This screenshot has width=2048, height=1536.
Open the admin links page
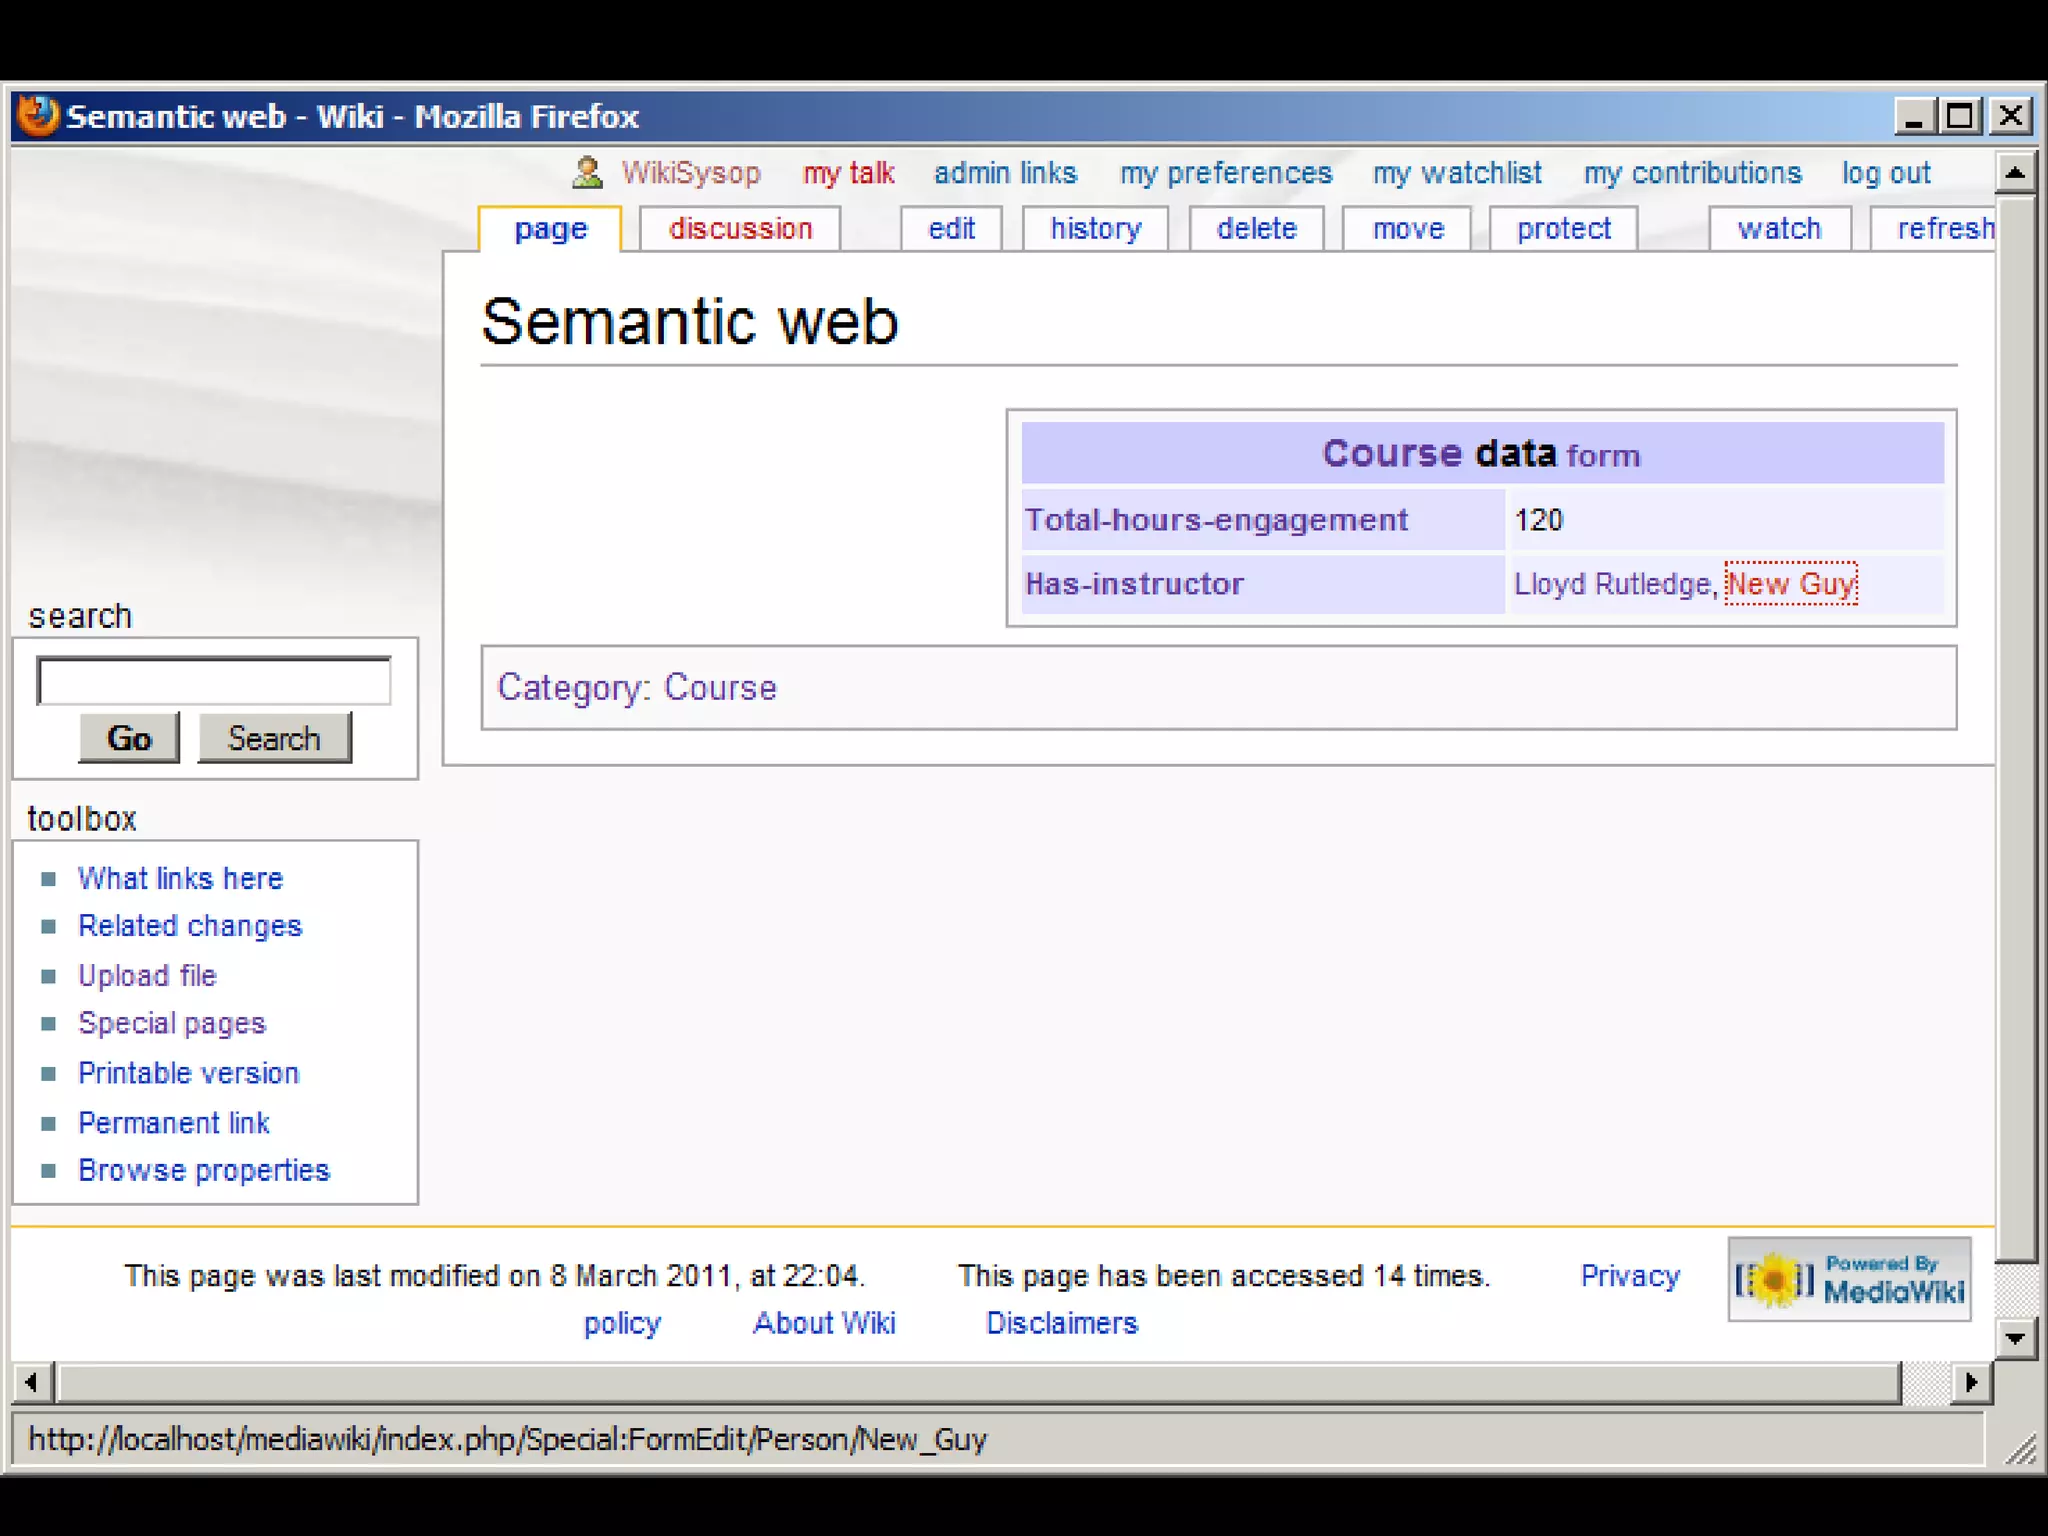coord(1005,173)
